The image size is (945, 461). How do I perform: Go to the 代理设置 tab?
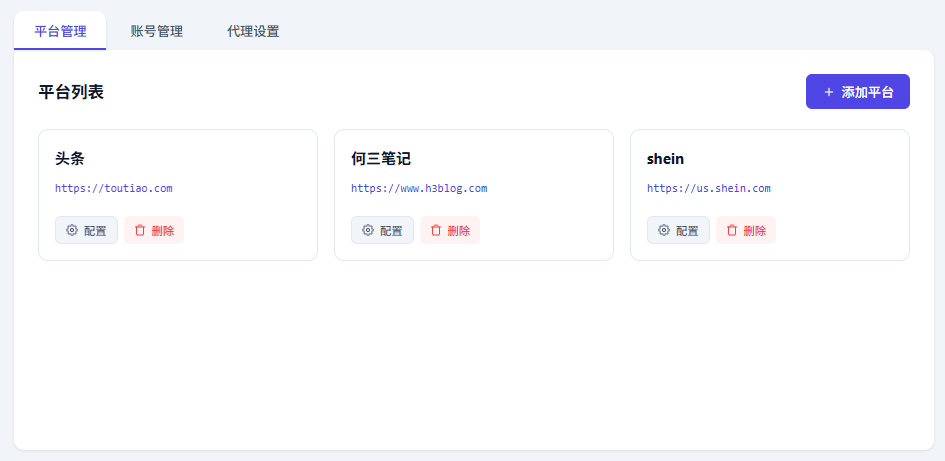(253, 31)
